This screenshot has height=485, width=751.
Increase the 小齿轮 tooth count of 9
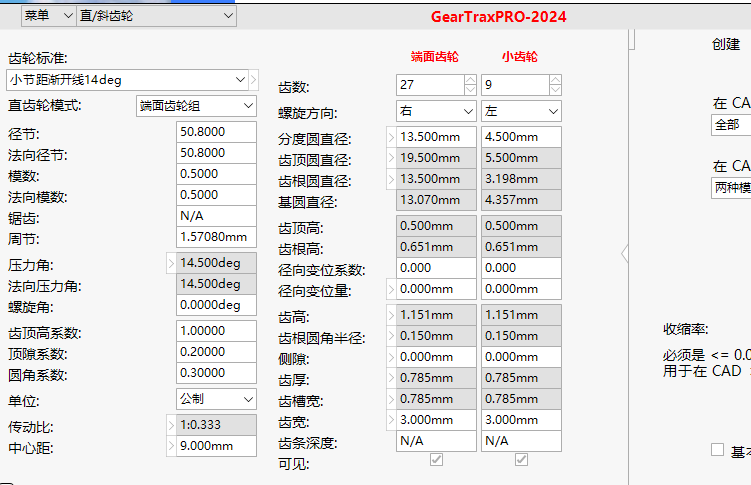click(x=555, y=80)
